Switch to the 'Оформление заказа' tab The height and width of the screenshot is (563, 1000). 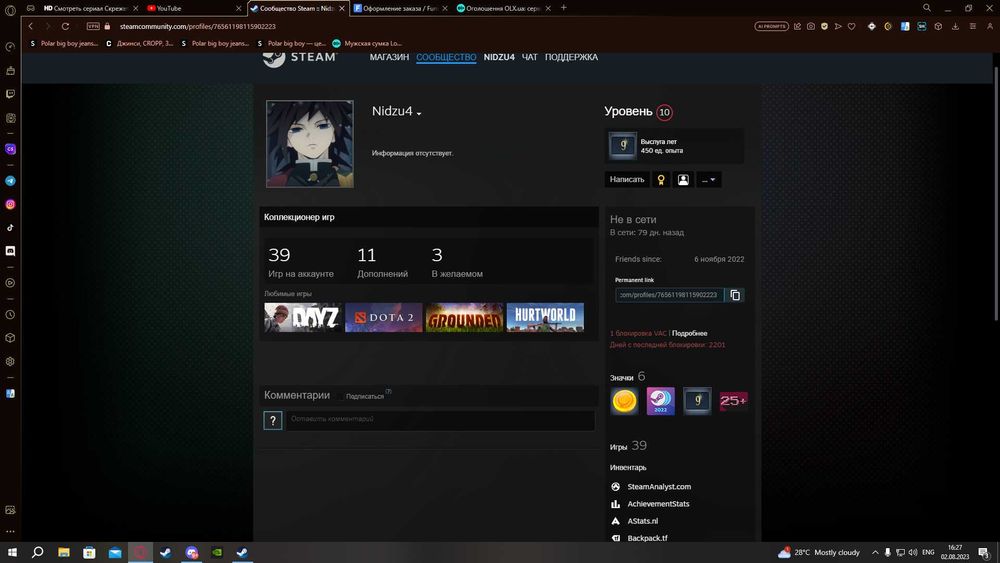coord(399,8)
